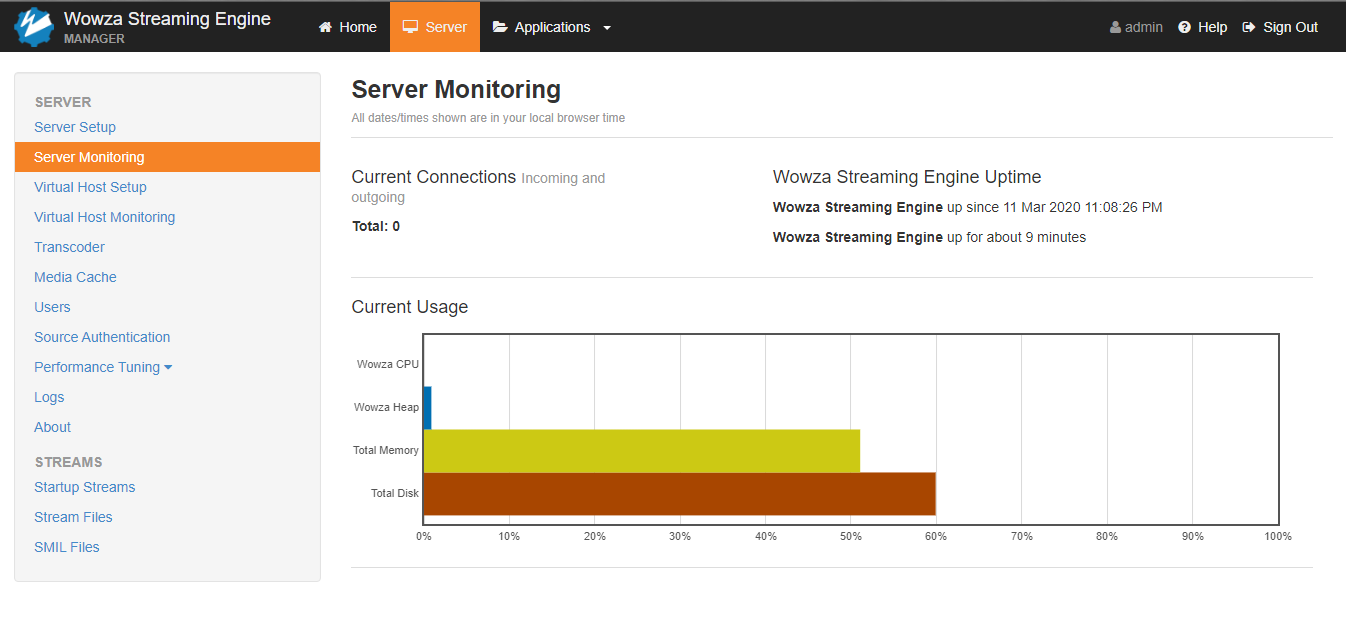Viewport: 1346px width, 617px height.
Task: Open the Applications dropdown caret
Action: pyautogui.click(x=607, y=28)
